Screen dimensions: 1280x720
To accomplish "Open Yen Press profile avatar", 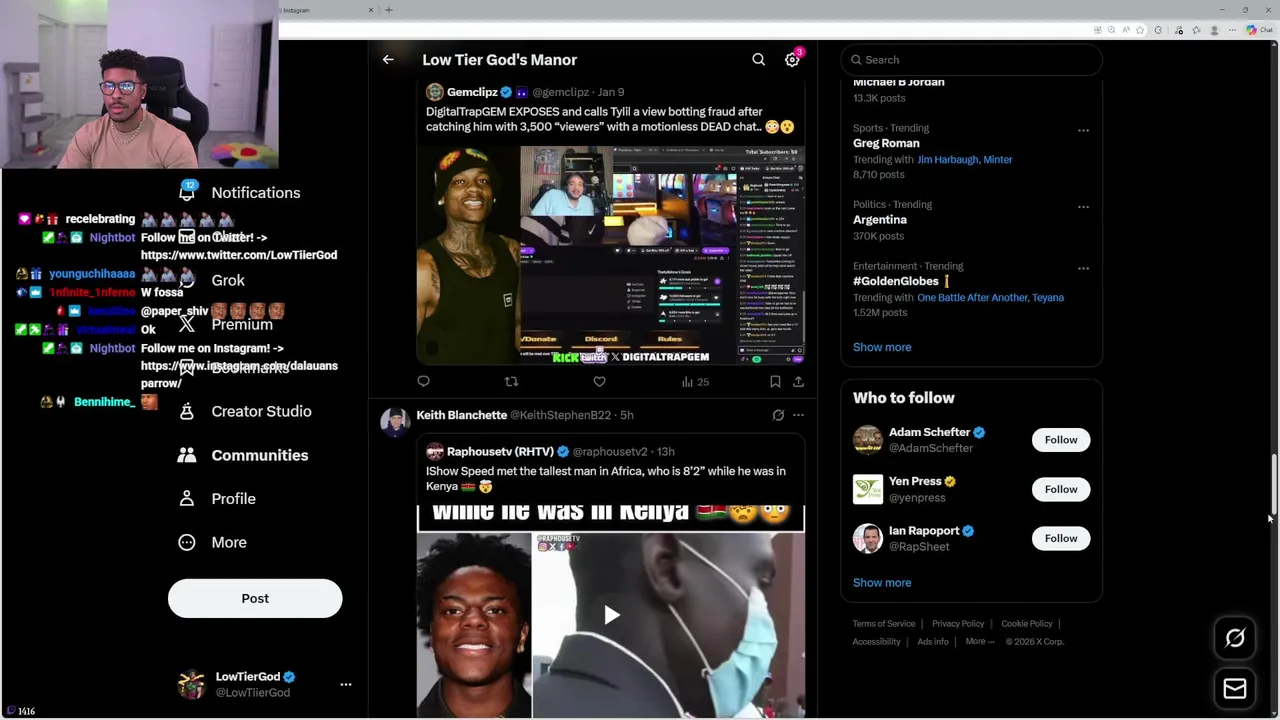I will pos(868,489).
